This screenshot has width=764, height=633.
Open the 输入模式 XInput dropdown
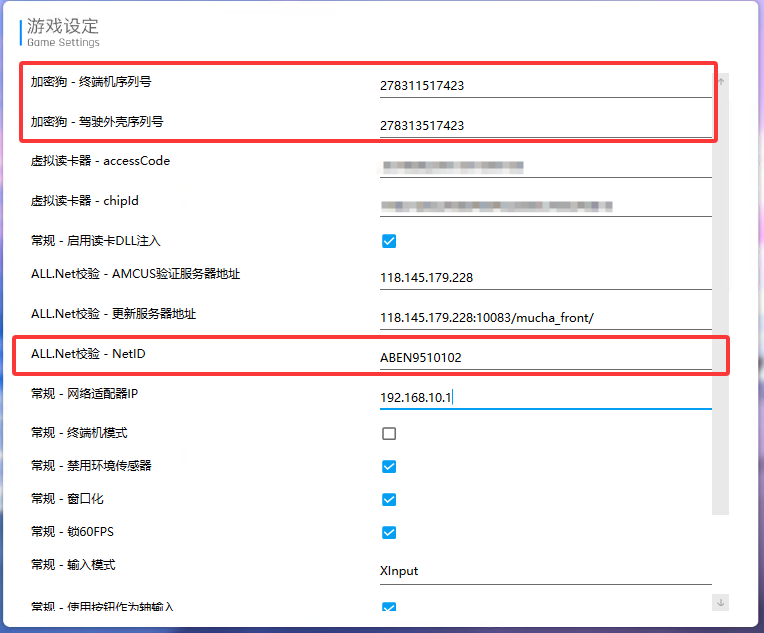[x=545, y=571]
